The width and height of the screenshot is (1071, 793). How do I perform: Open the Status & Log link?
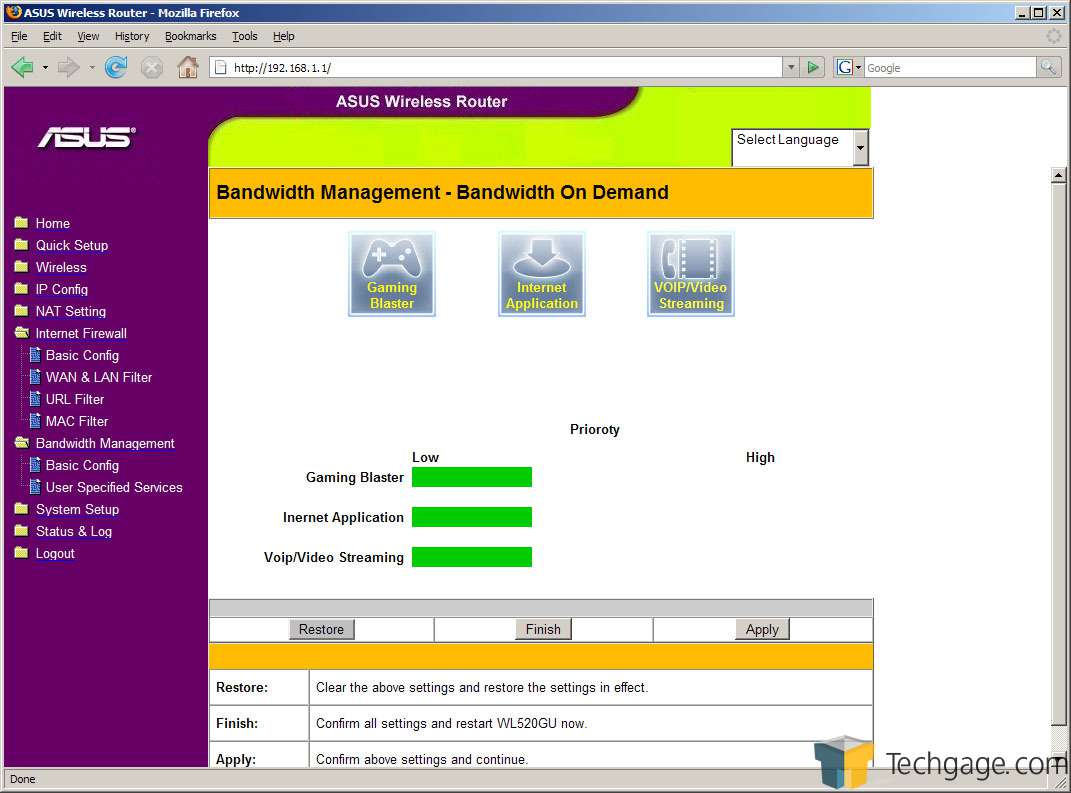click(x=74, y=531)
